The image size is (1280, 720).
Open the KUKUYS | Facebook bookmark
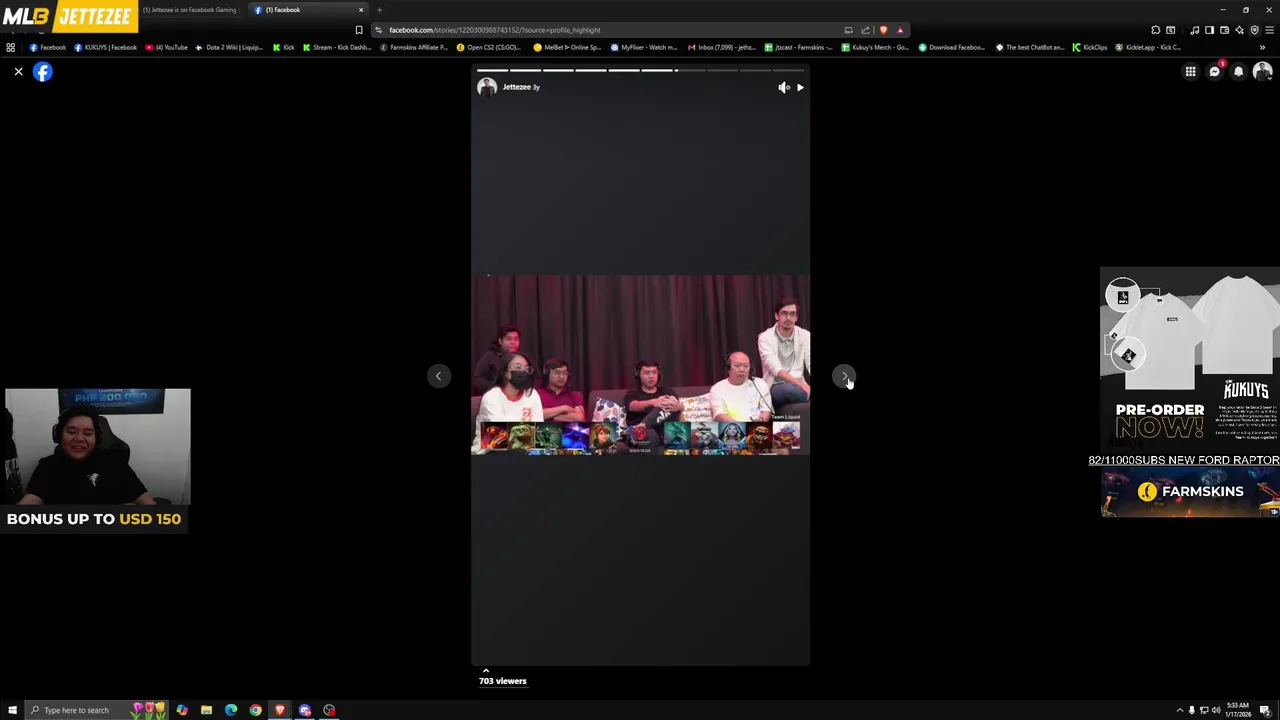click(x=105, y=47)
